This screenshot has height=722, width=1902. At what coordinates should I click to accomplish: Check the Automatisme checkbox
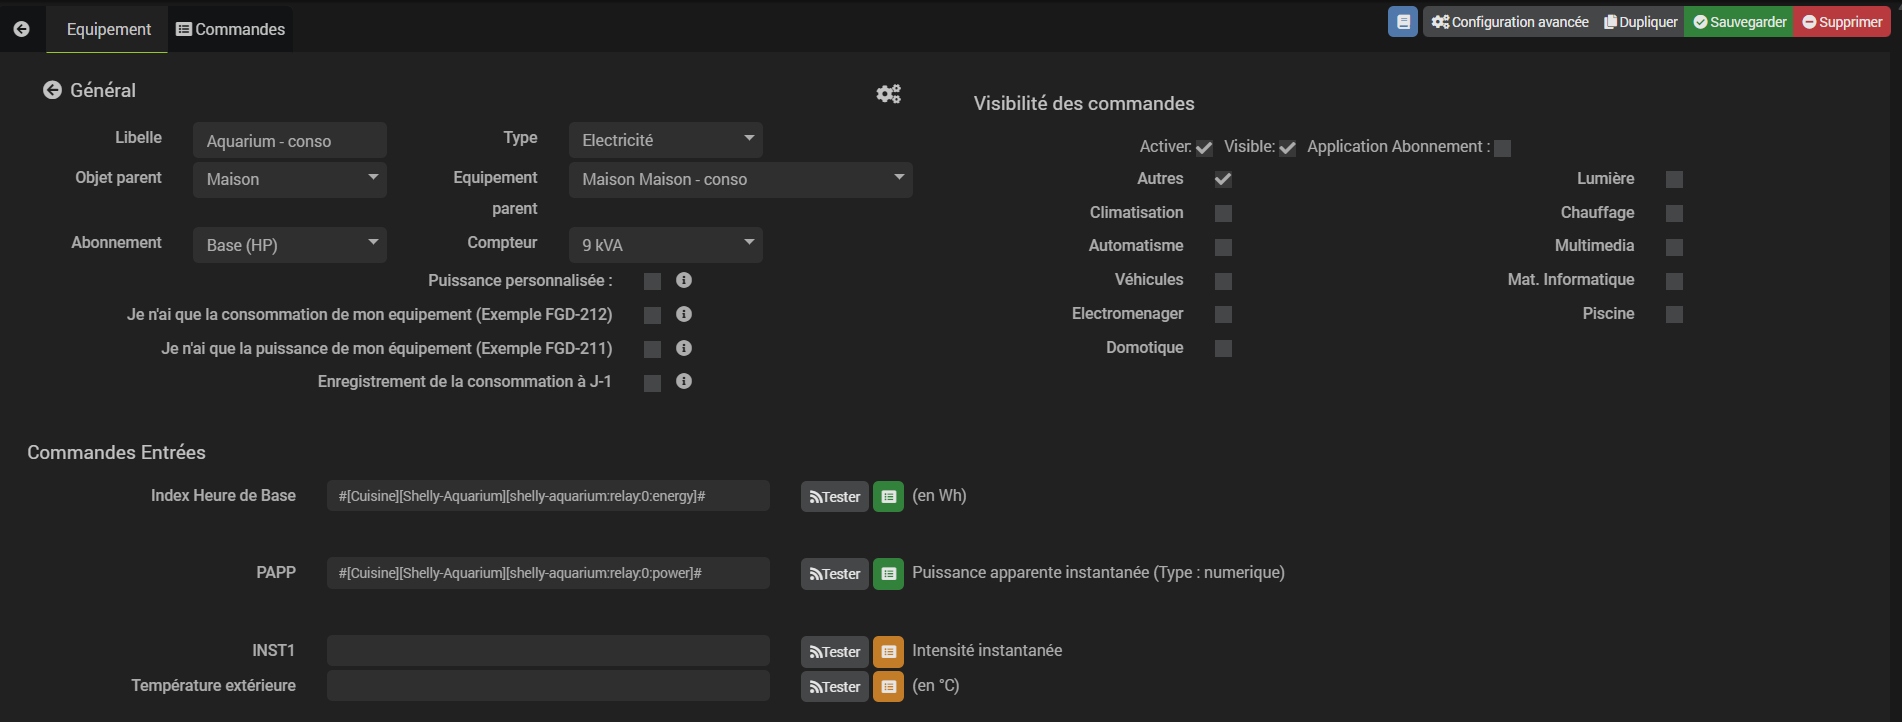coord(1223,247)
